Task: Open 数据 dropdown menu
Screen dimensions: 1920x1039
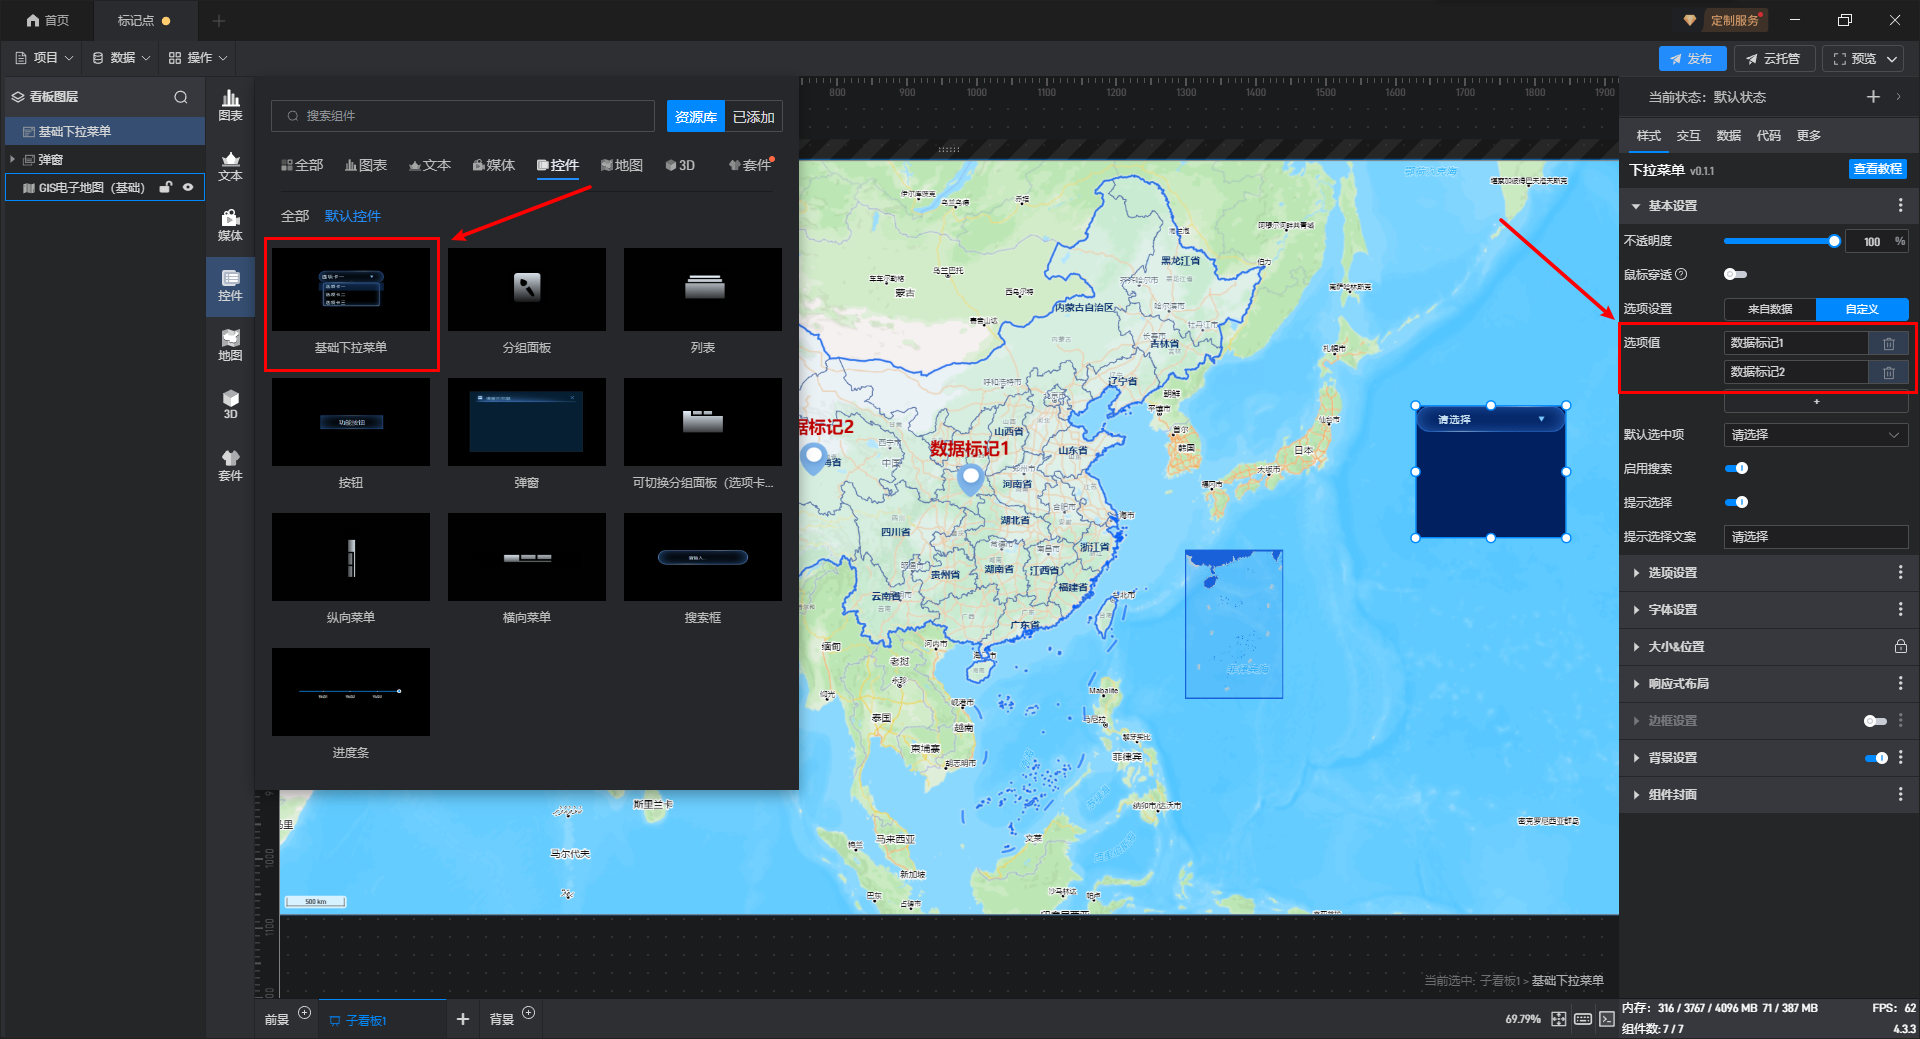Action: point(121,58)
